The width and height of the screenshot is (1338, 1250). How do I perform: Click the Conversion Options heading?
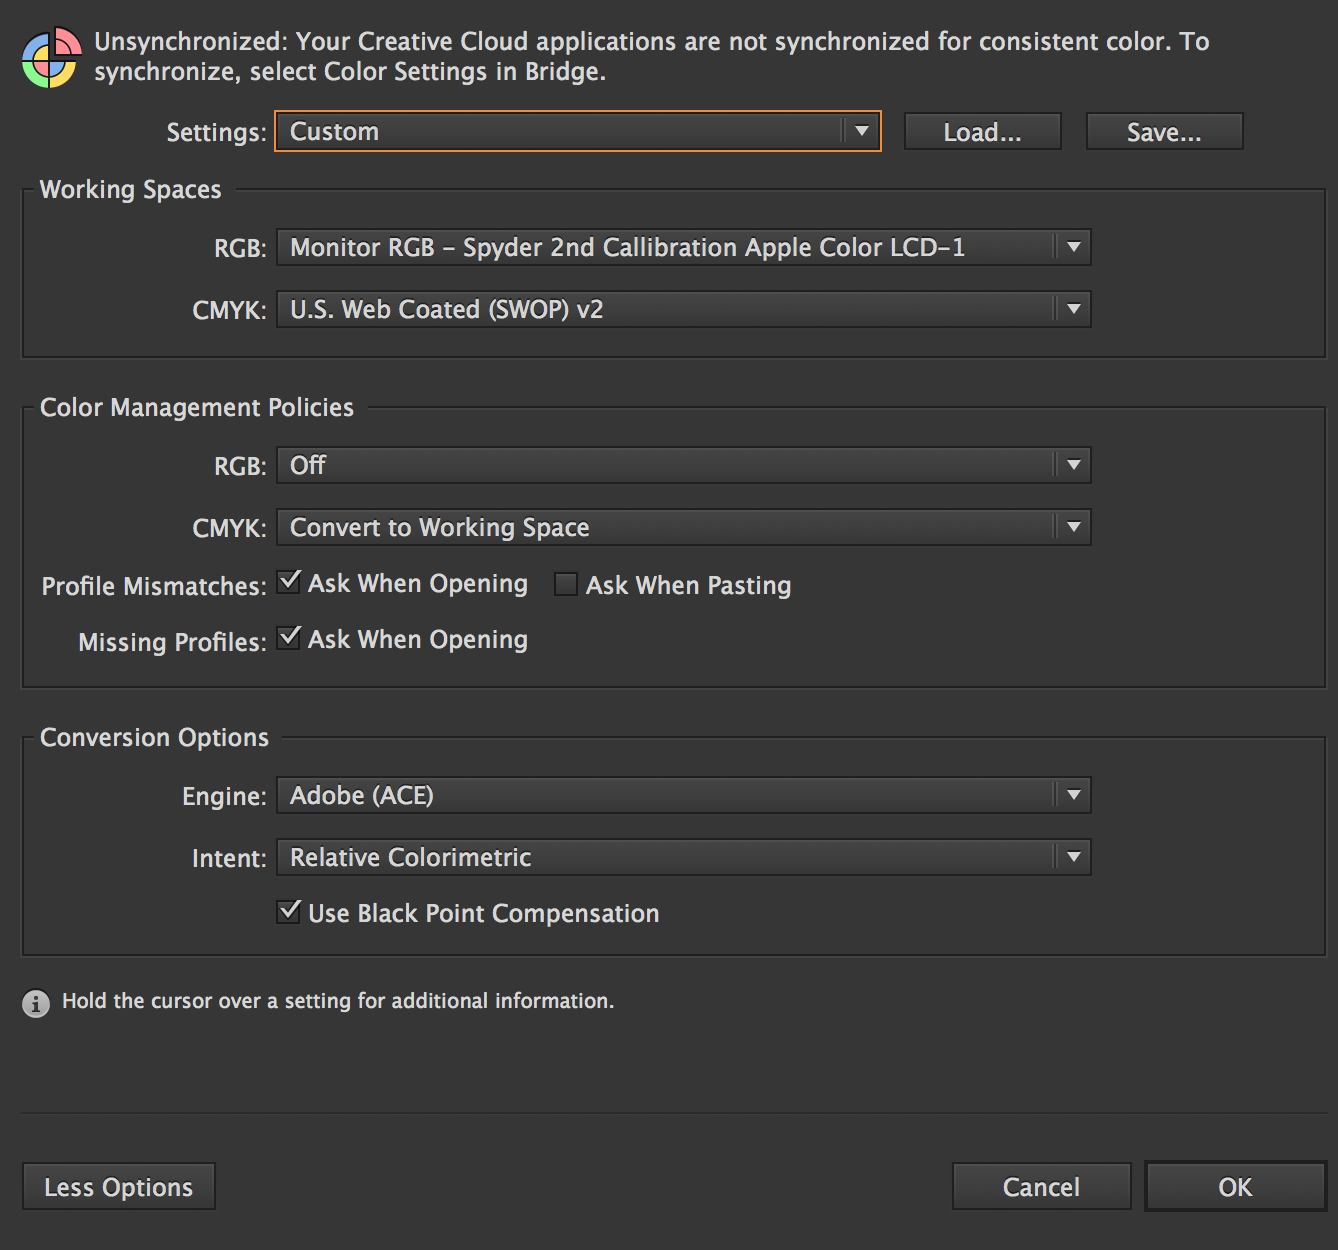[154, 738]
